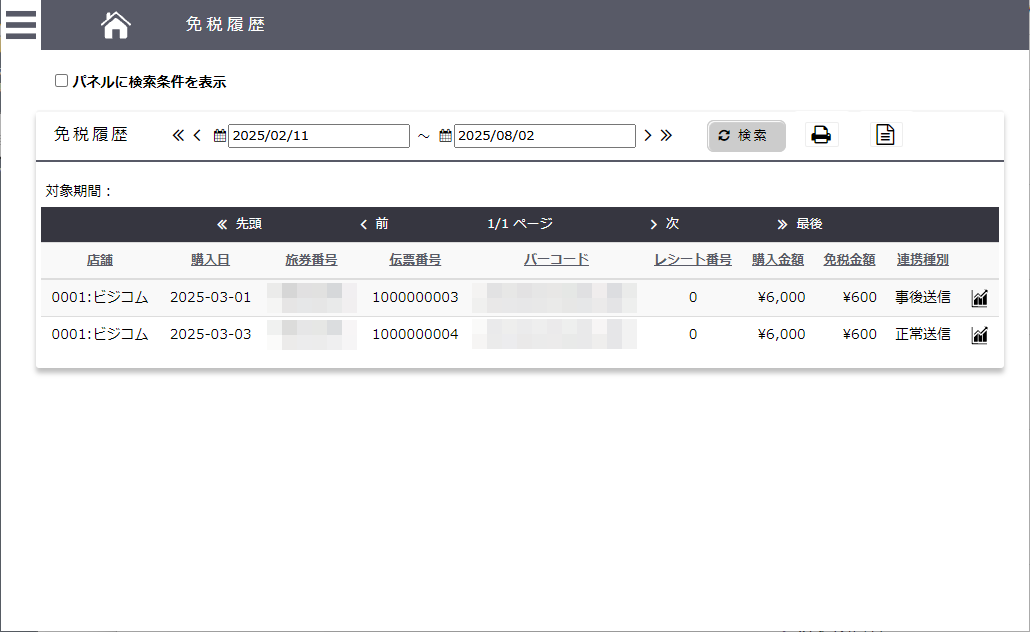The width and height of the screenshot is (1030, 632).
Task: Sort by 旅券番号 column header
Action: click(x=311, y=260)
